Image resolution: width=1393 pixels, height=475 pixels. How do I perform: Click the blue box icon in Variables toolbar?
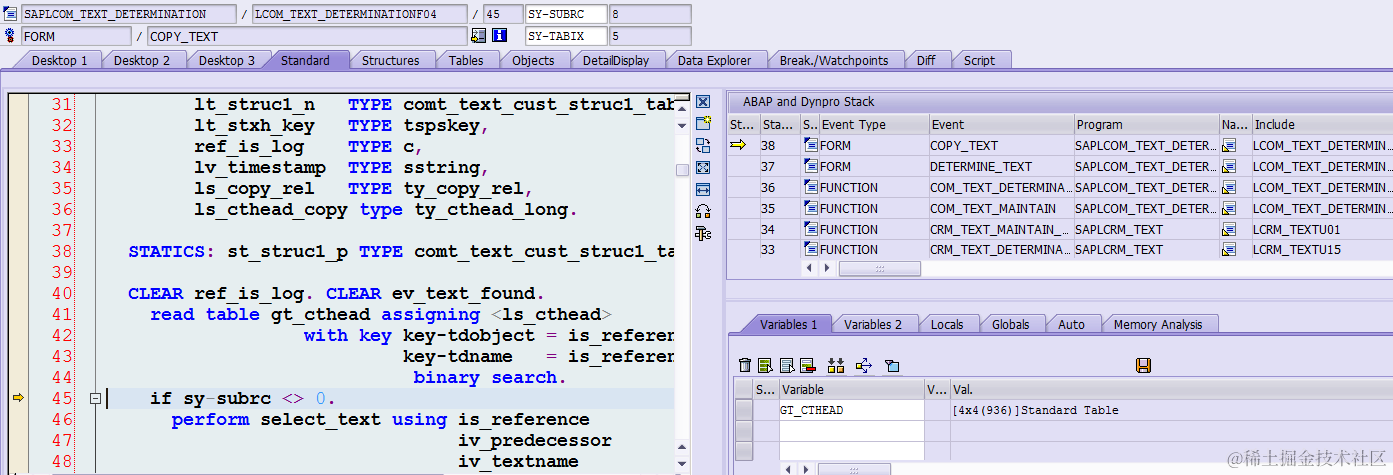(893, 365)
